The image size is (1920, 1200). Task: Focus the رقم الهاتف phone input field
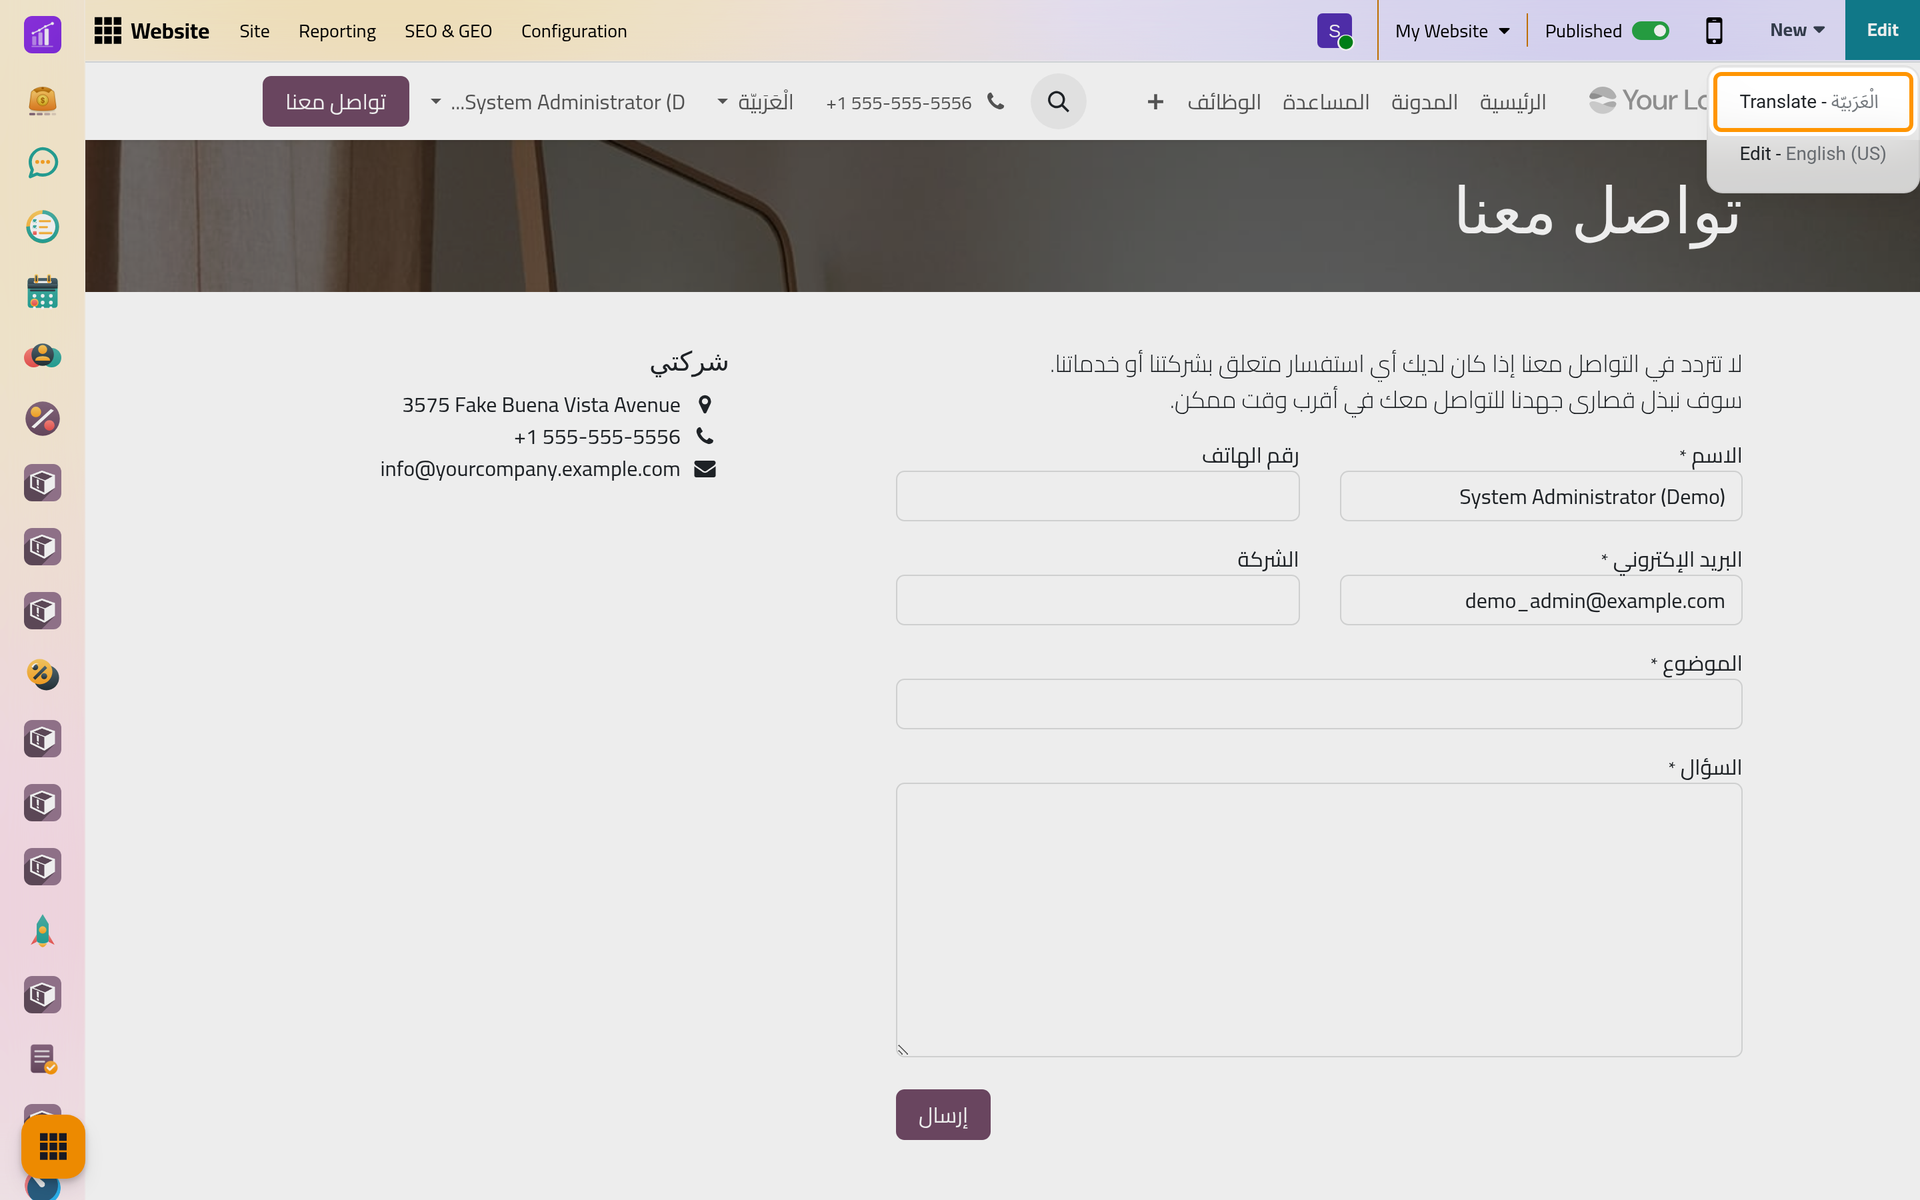tap(1098, 496)
